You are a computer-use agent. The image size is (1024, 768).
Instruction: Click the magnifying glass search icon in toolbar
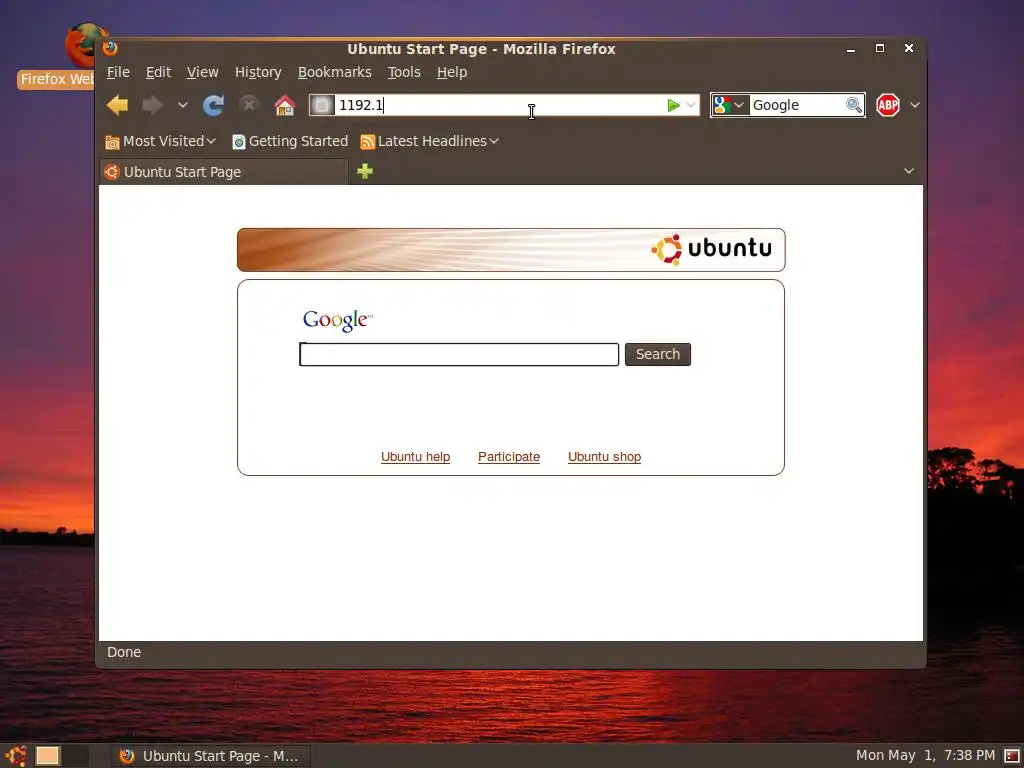coord(854,105)
